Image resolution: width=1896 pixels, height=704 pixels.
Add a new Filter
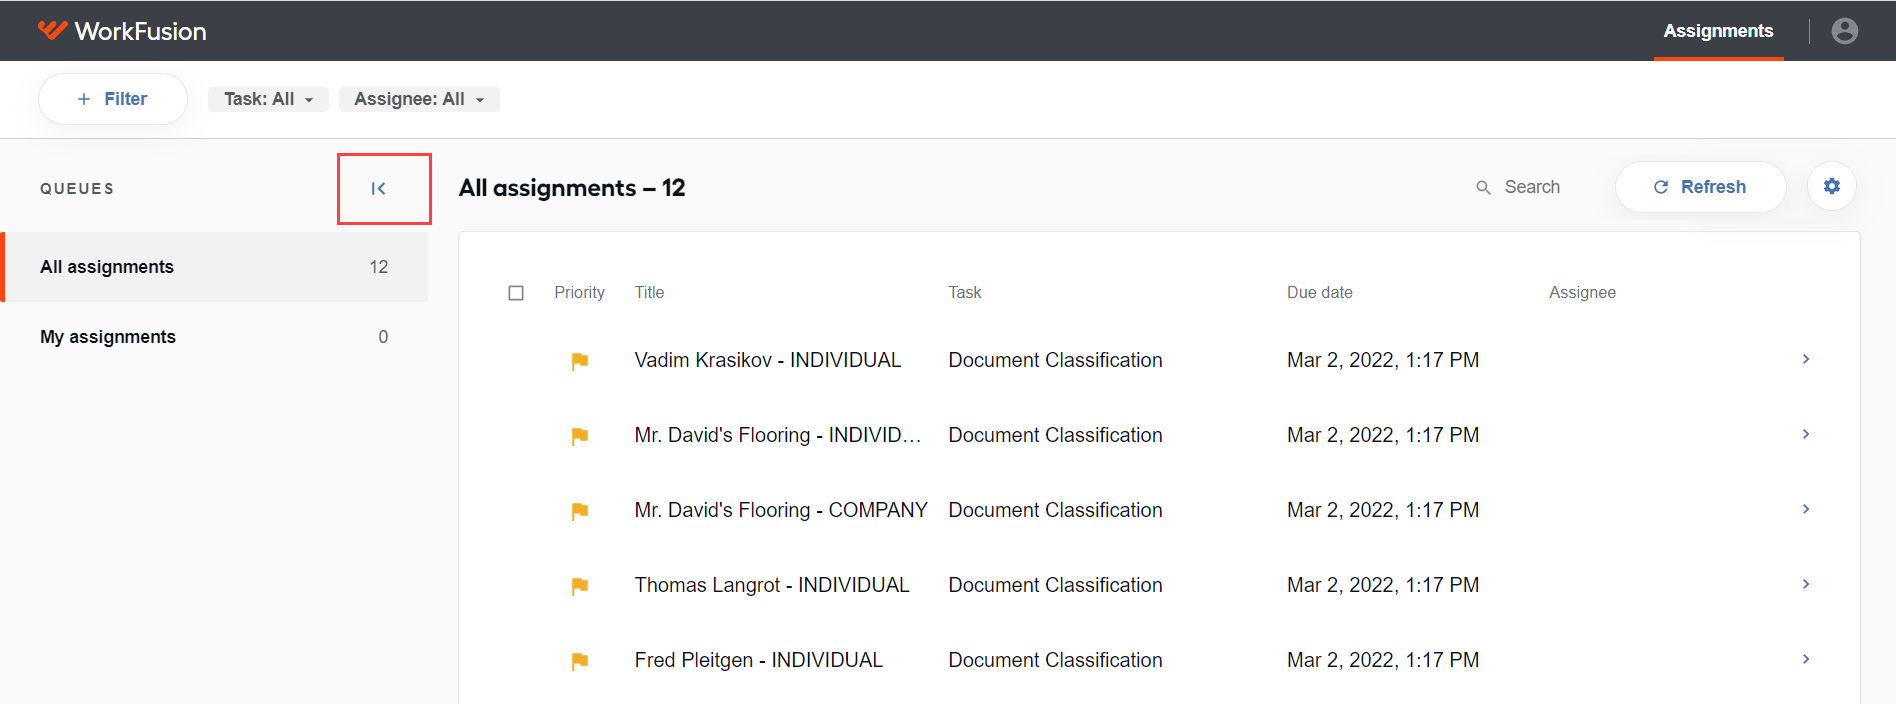click(x=113, y=99)
